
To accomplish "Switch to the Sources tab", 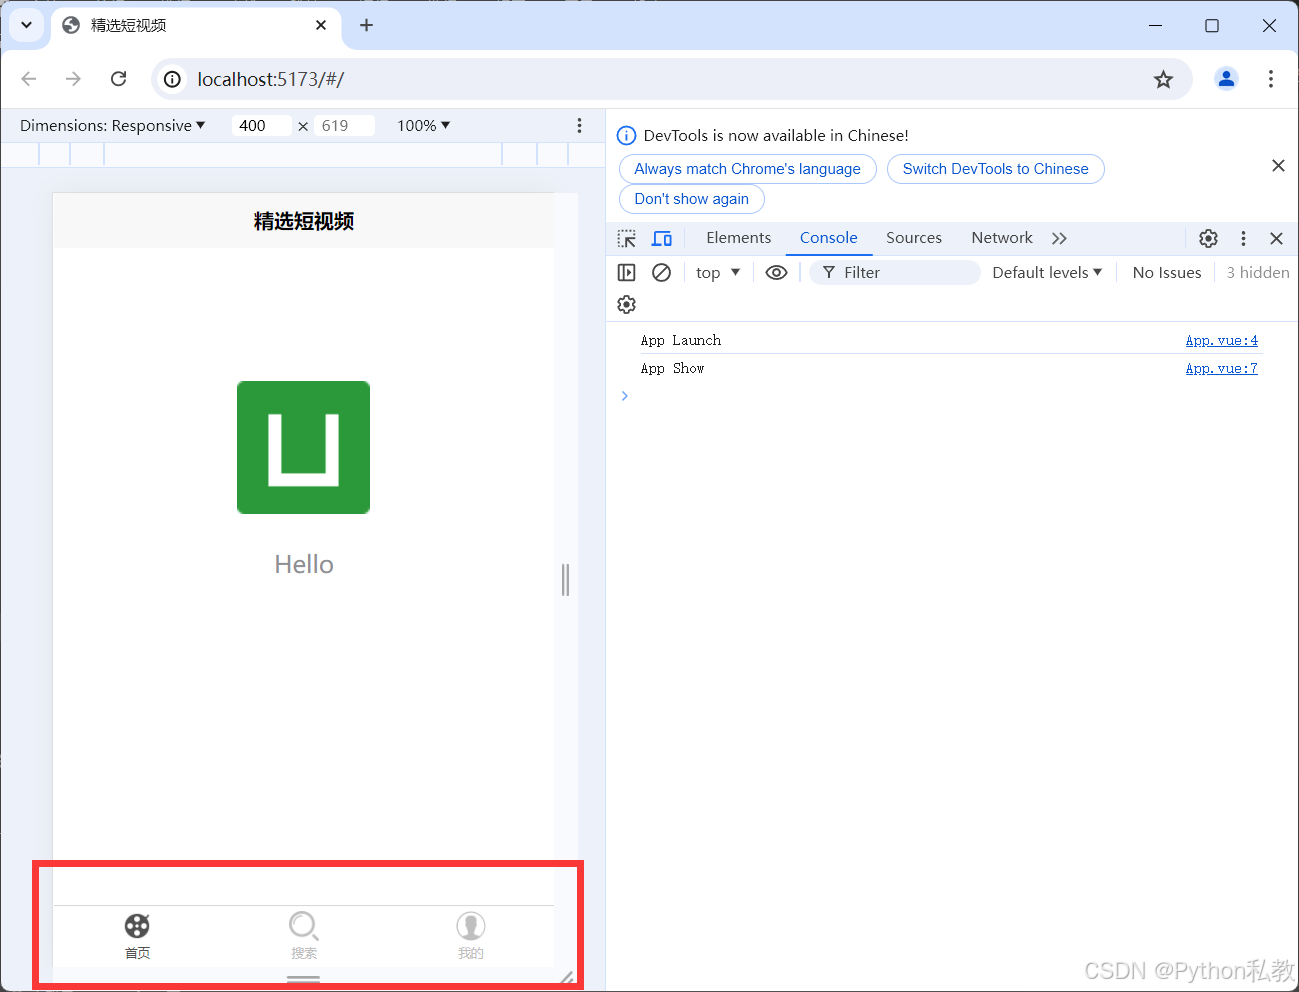I will (x=914, y=238).
